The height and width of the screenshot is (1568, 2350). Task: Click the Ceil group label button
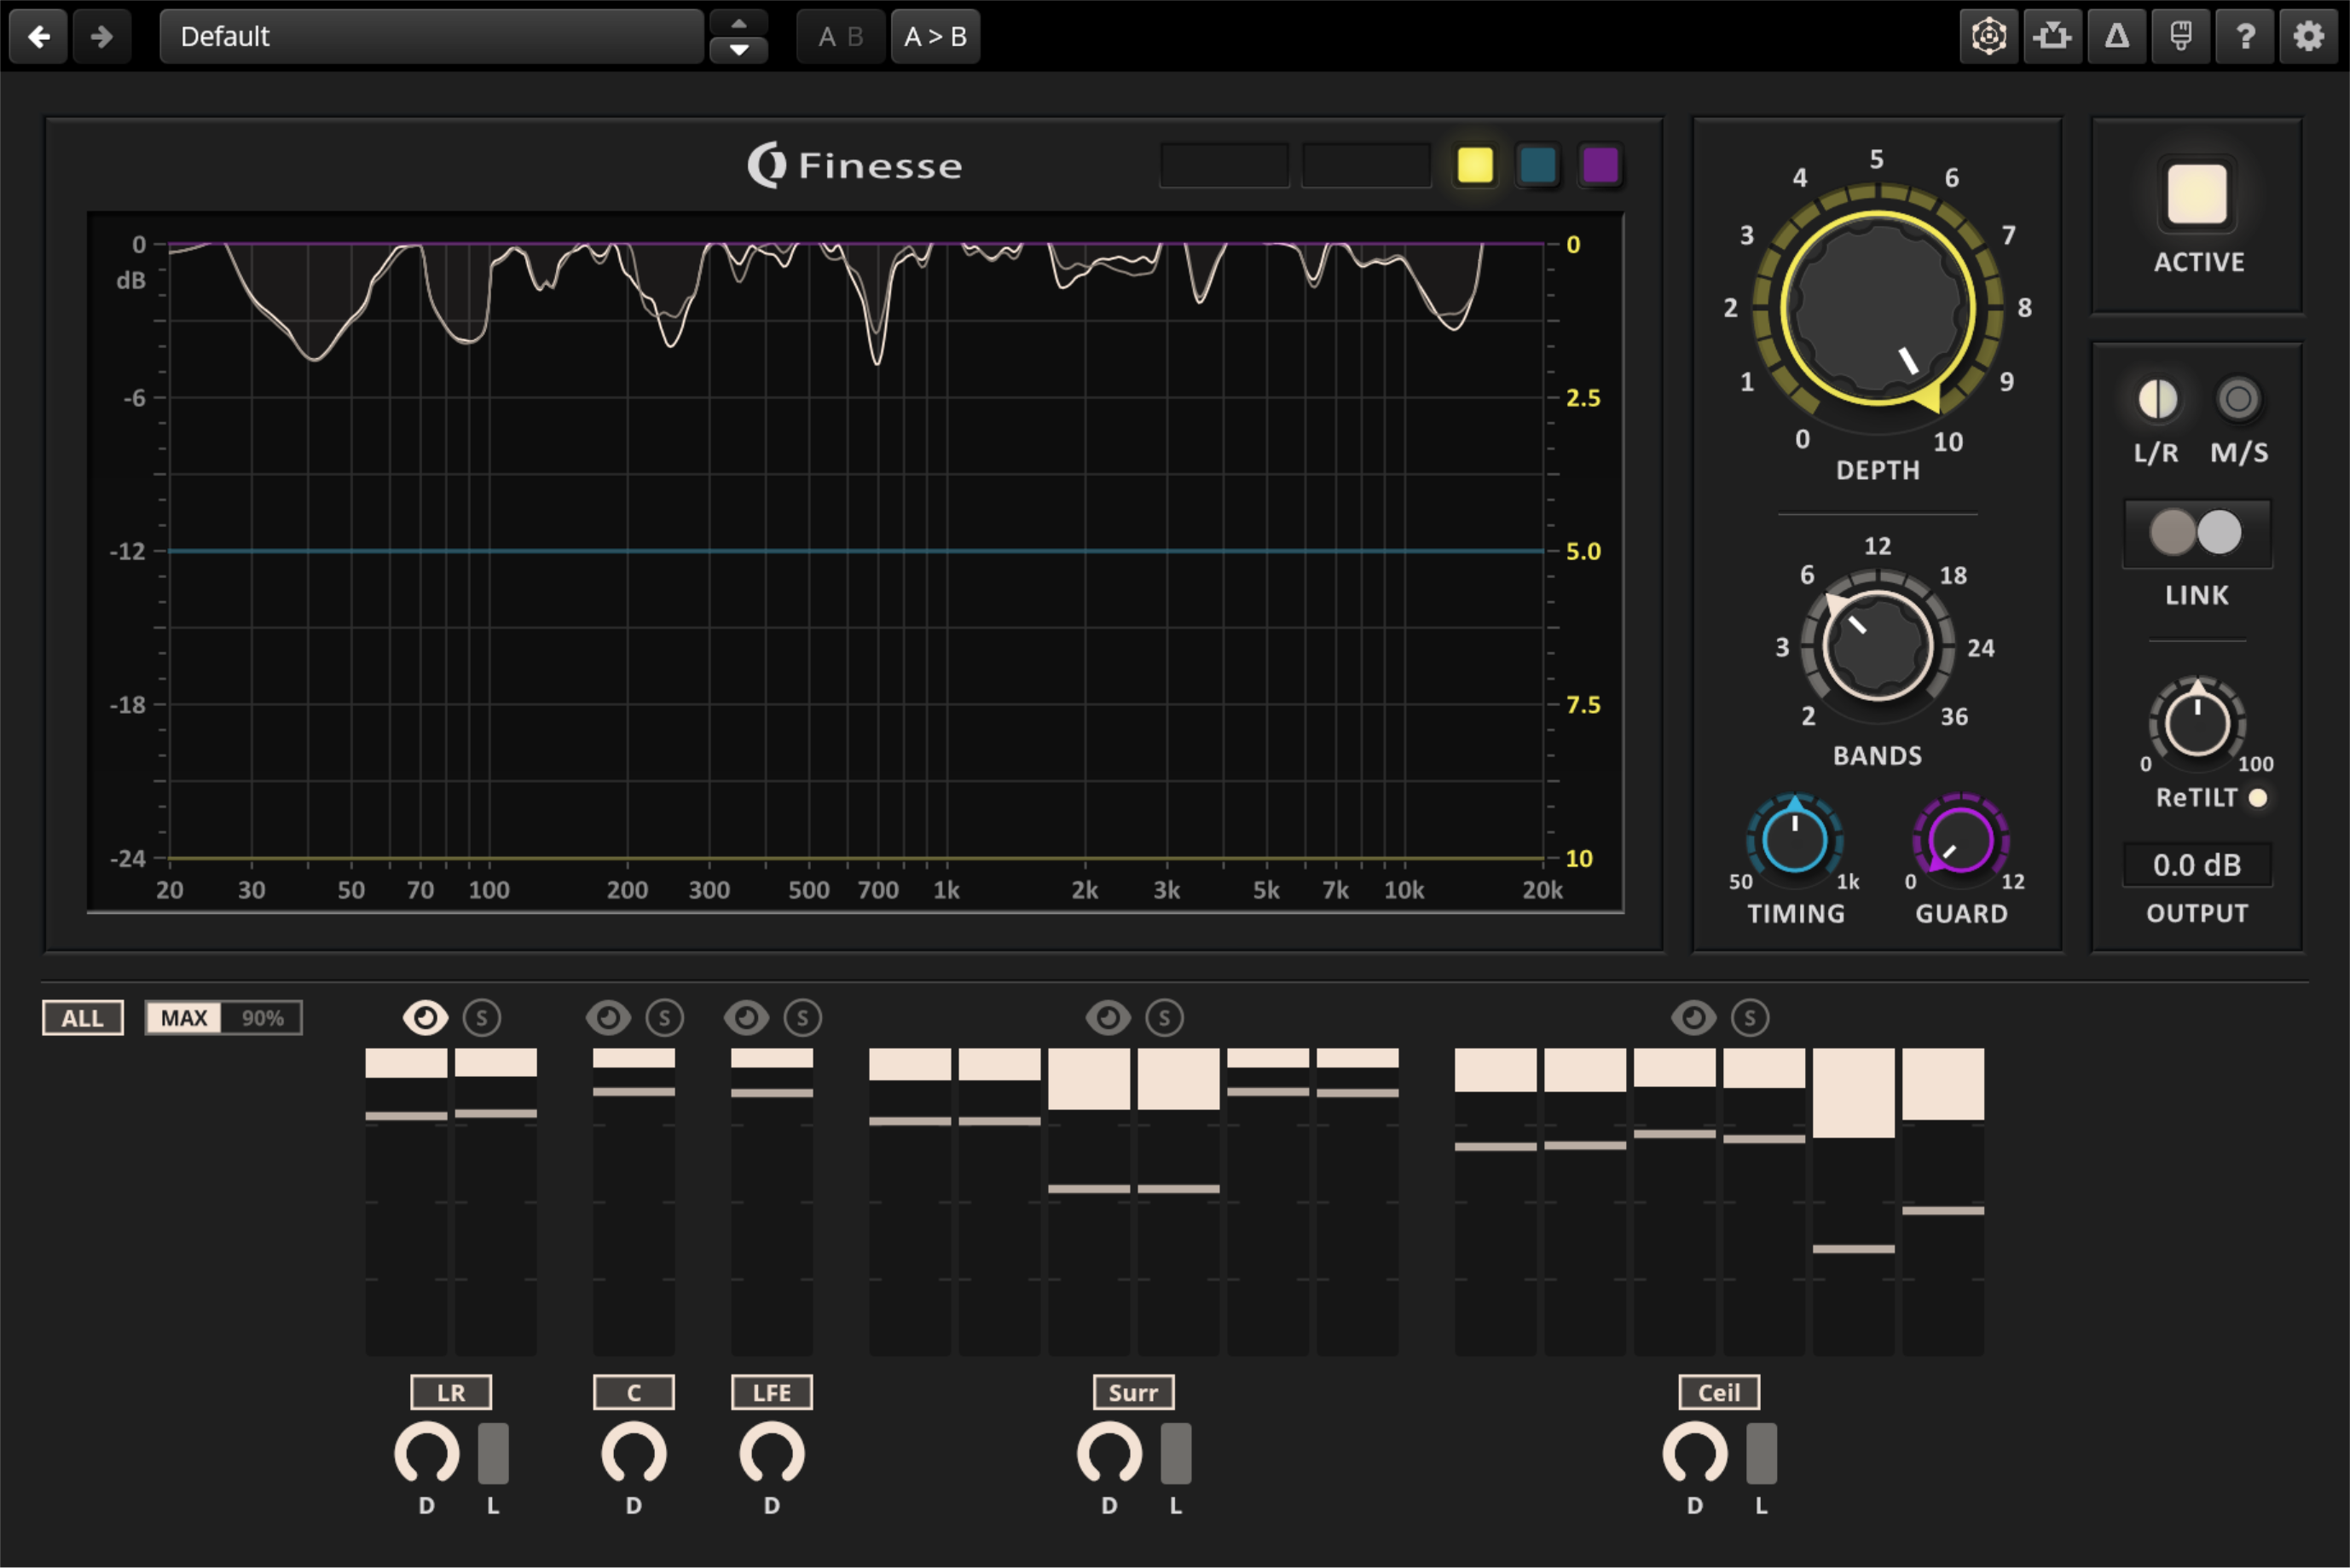click(x=1719, y=1392)
